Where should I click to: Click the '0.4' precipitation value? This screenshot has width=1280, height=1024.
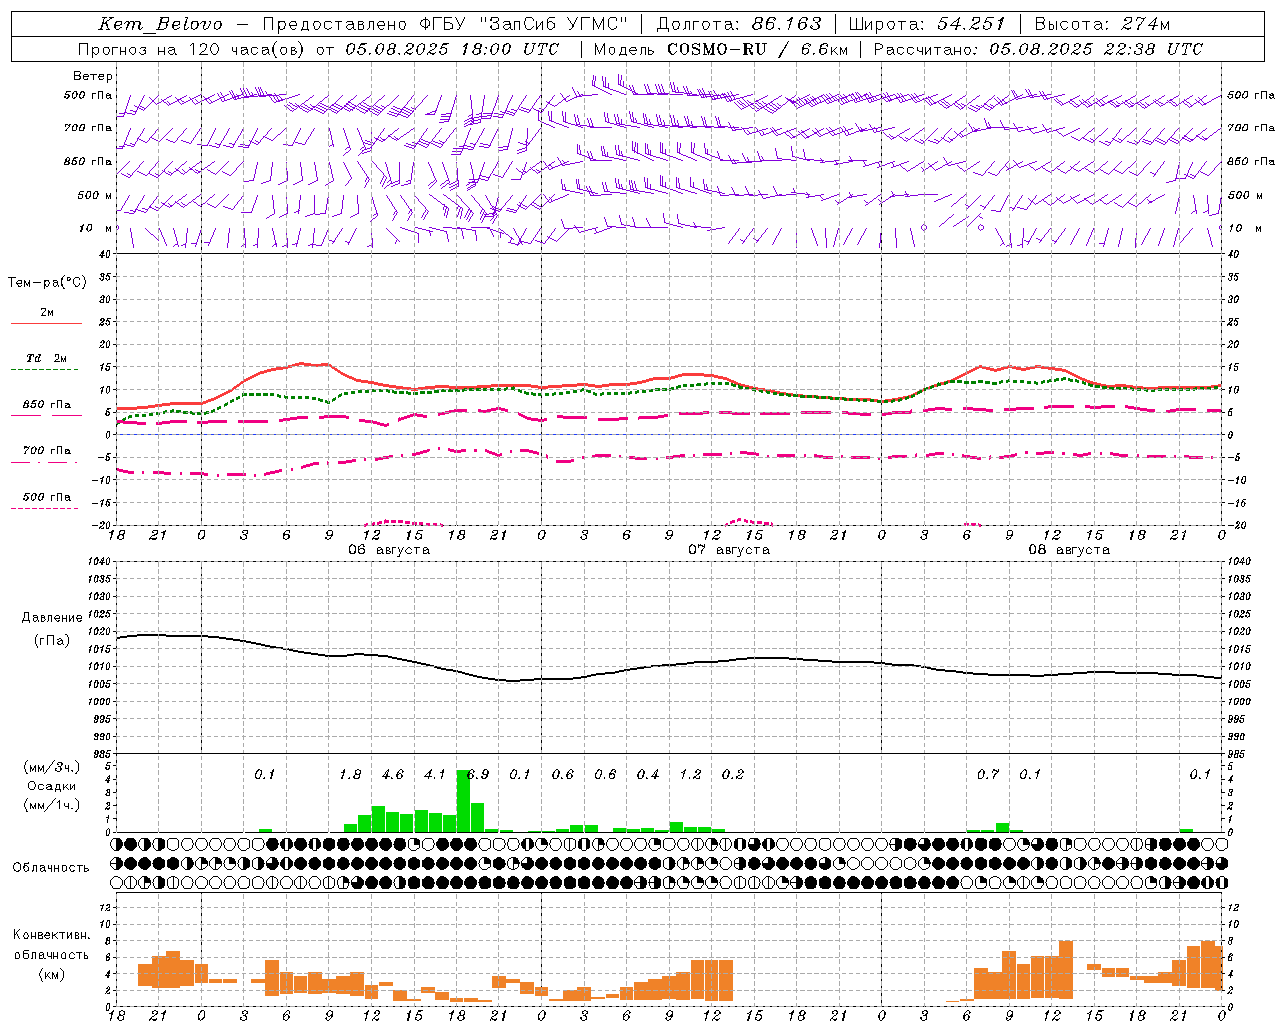coord(648,775)
